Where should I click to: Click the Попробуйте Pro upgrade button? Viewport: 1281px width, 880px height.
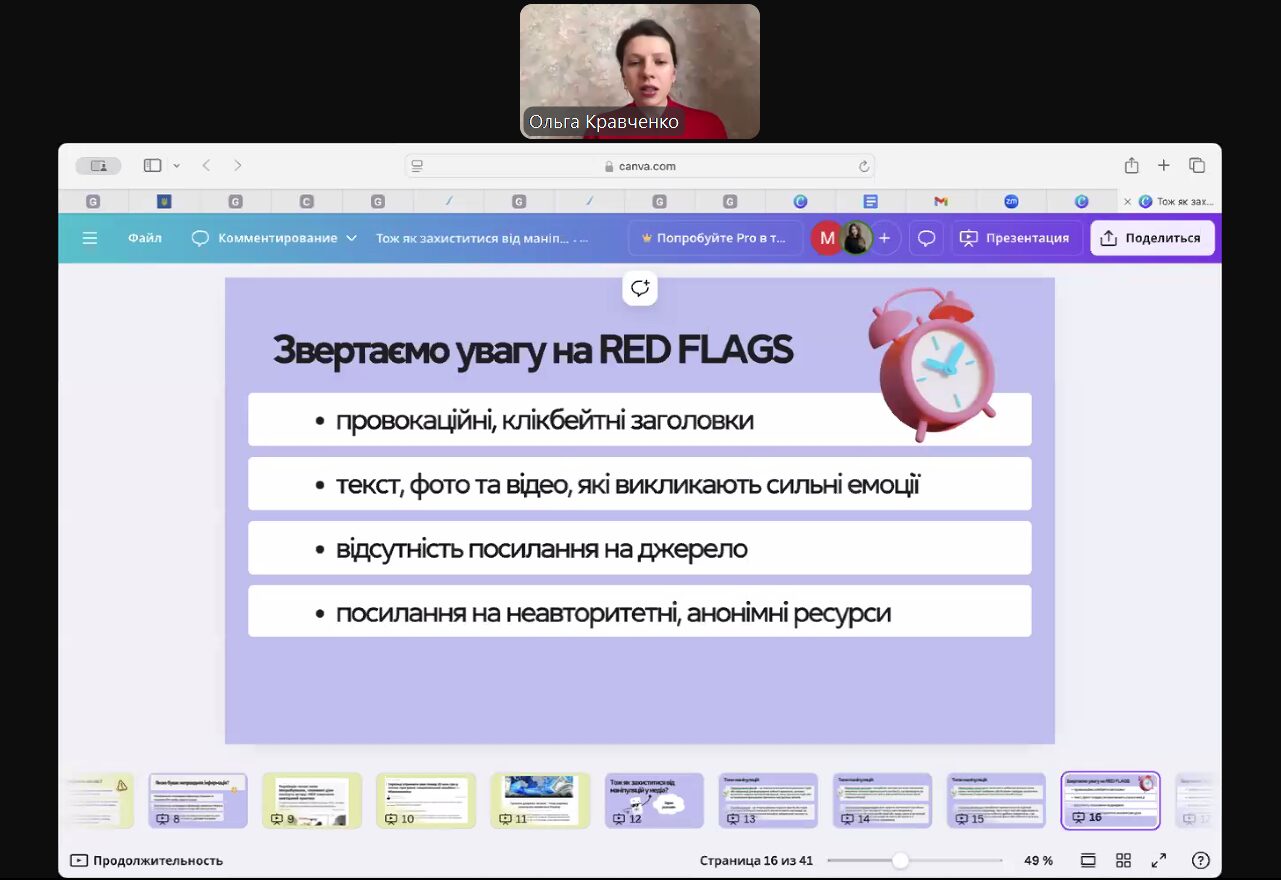coord(714,238)
